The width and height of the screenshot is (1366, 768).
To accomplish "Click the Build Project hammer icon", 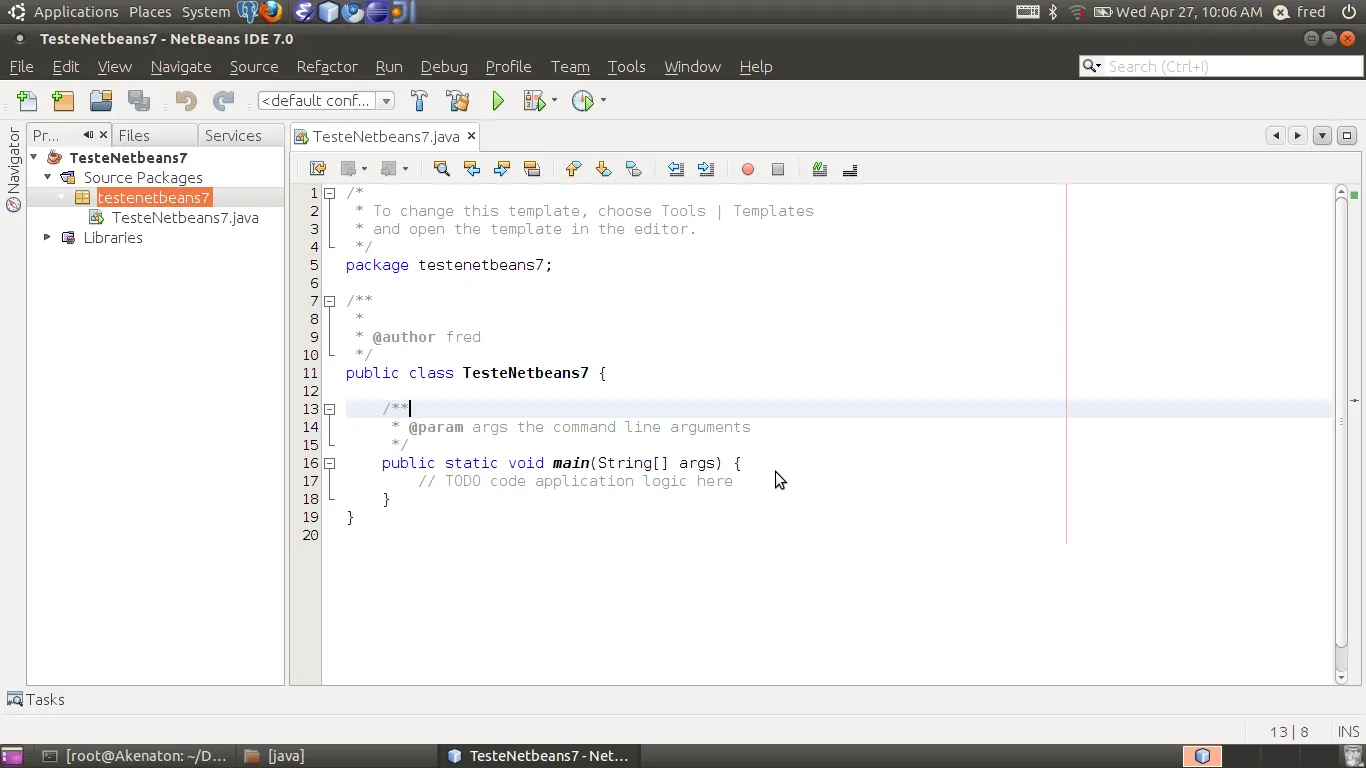I will coord(419,101).
